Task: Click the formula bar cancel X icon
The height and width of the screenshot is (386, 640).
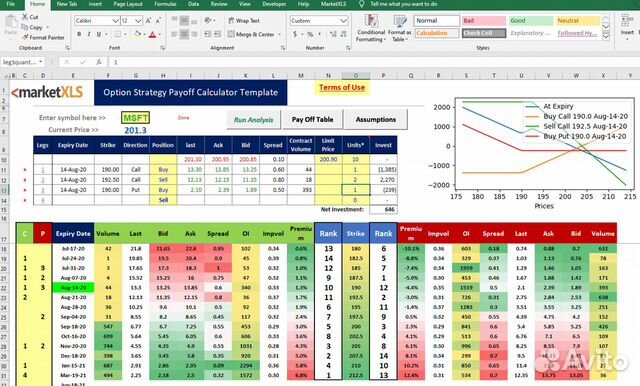Action: pos(67,62)
